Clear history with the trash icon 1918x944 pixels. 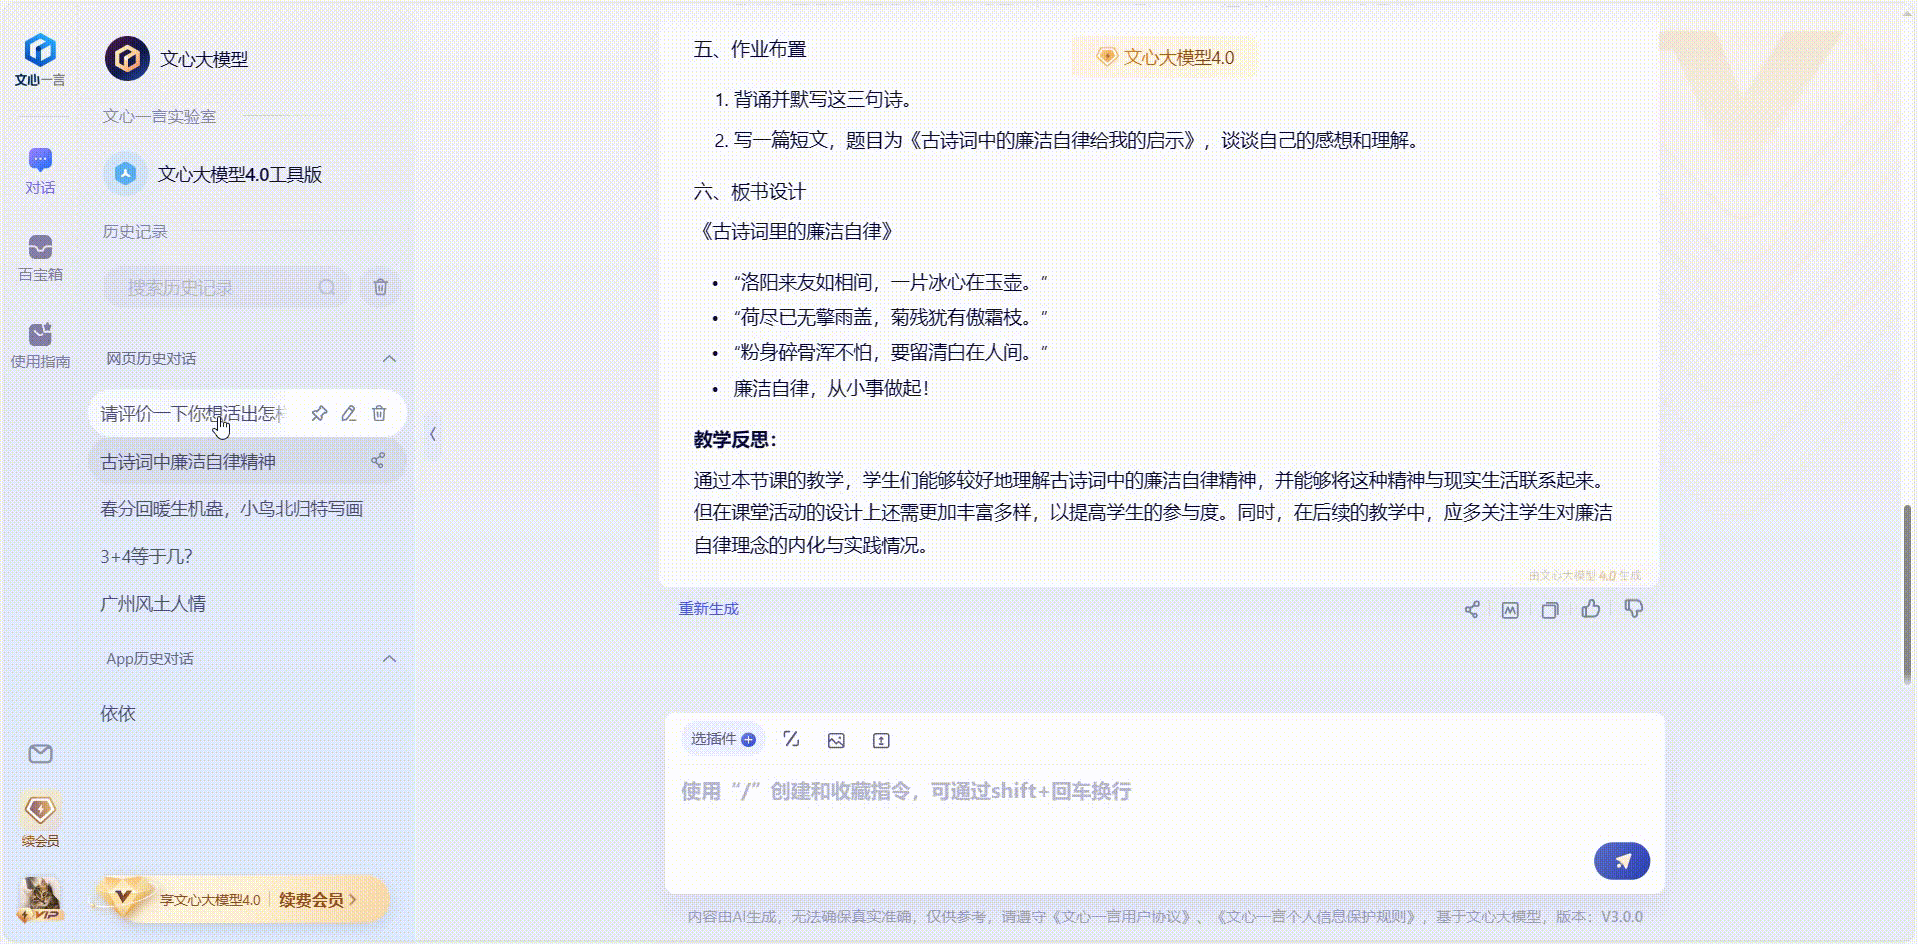click(x=379, y=287)
